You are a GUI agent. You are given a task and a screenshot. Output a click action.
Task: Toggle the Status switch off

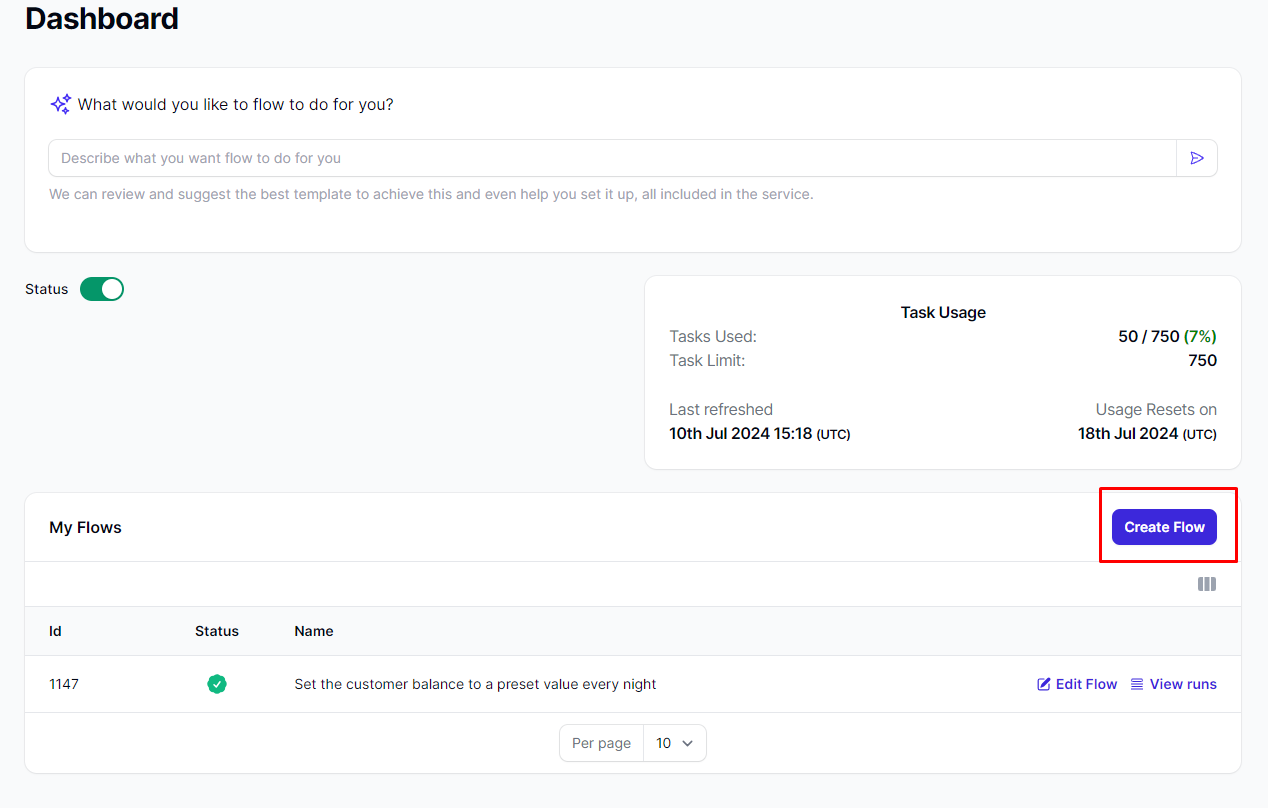(x=102, y=289)
